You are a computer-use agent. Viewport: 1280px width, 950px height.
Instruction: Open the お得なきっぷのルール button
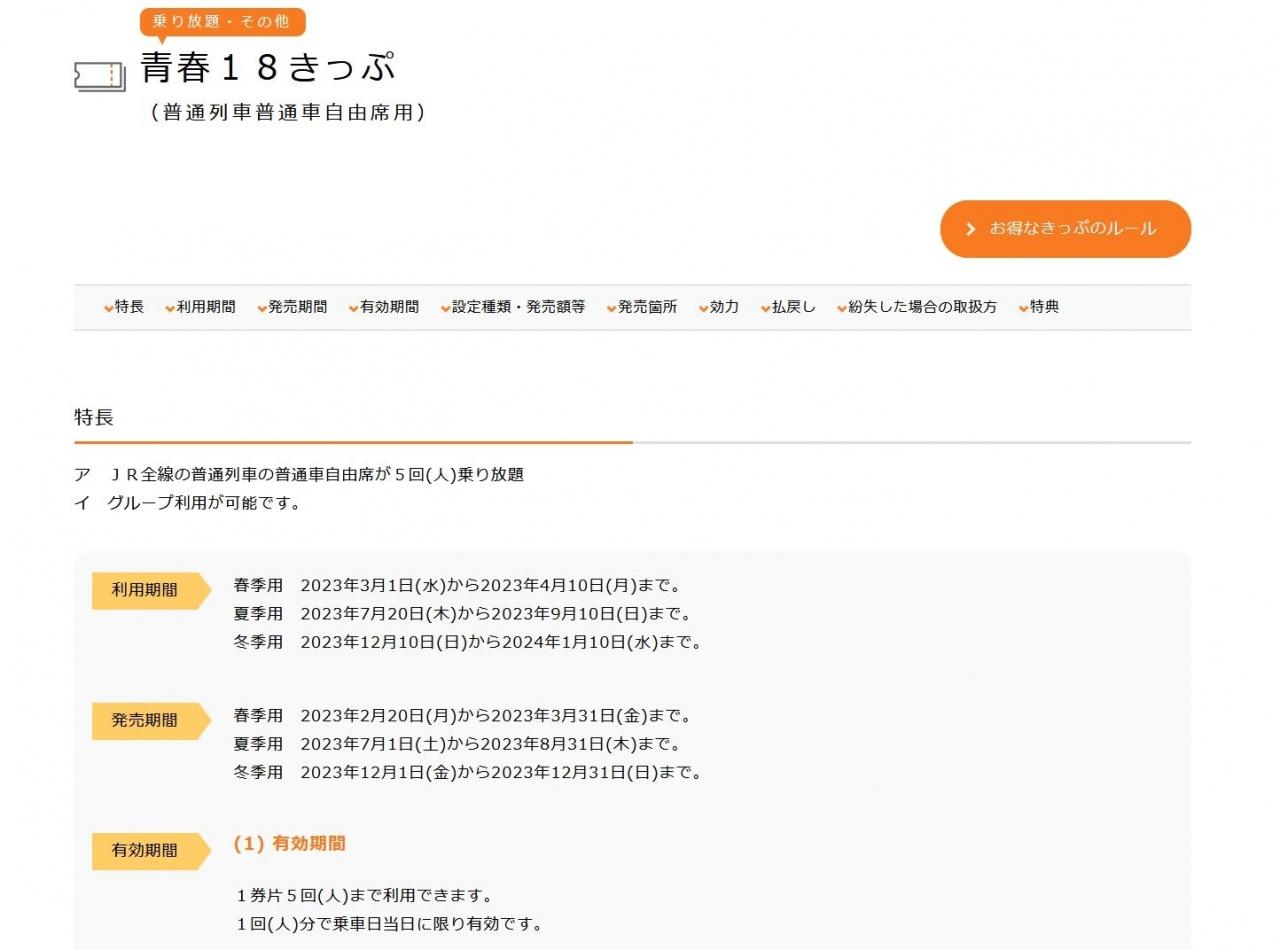1065,229
